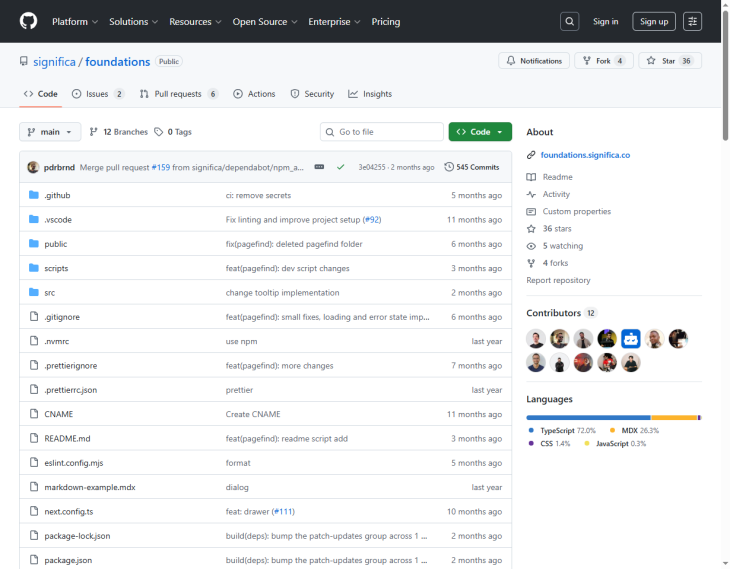The width and height of the screenshot is (730, 569).
Task: Open the Insights tab
Action: pos(370,94)
